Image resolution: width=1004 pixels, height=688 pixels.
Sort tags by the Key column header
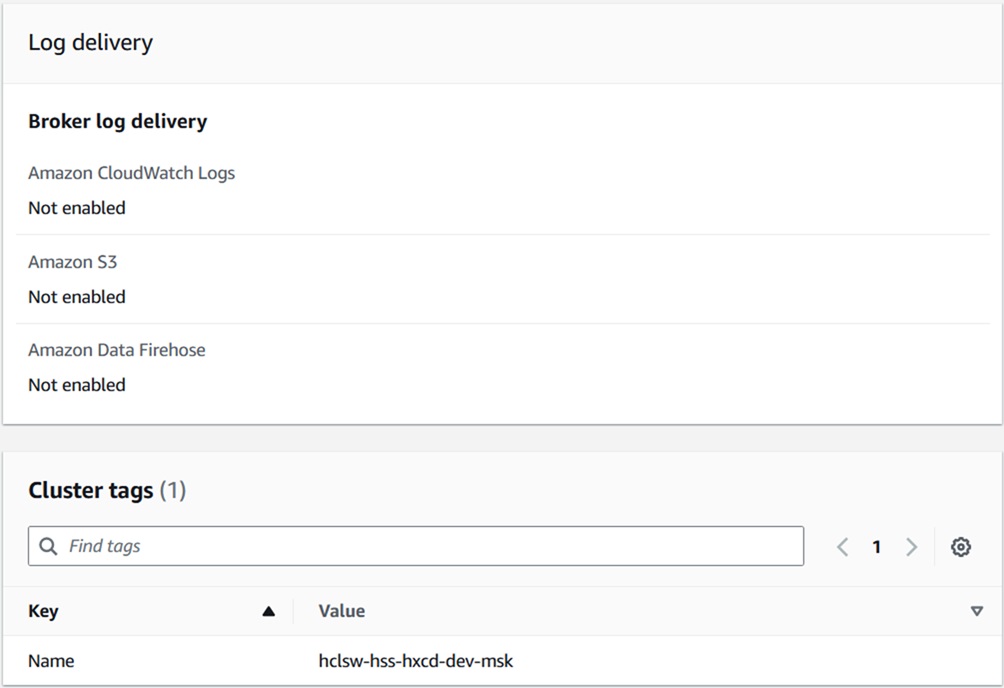pyautogui.click(x=44, y=611)
